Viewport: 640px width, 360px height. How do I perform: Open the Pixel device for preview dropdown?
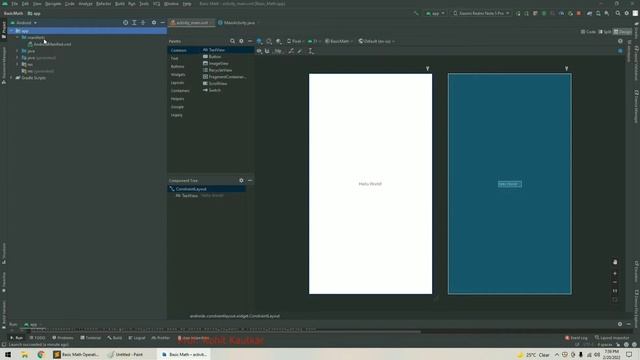point(296,41)
